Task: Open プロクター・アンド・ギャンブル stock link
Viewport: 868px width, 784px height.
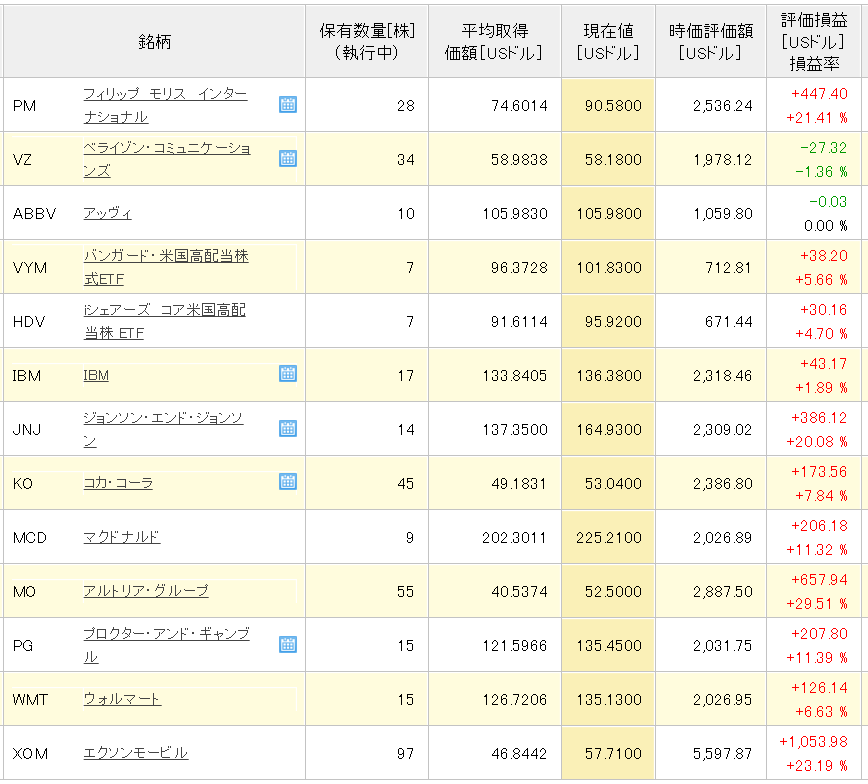Action: click(166, 645)
